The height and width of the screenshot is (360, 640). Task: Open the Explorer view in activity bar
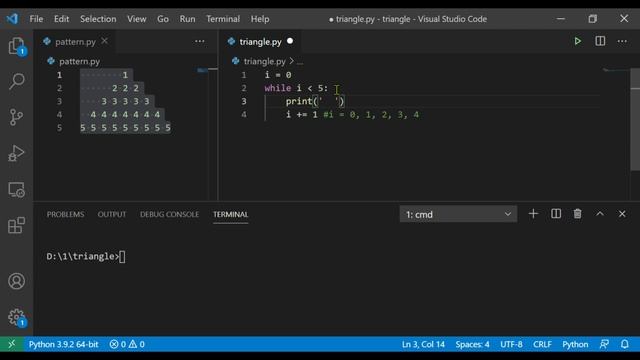click(x=16, y=46)
